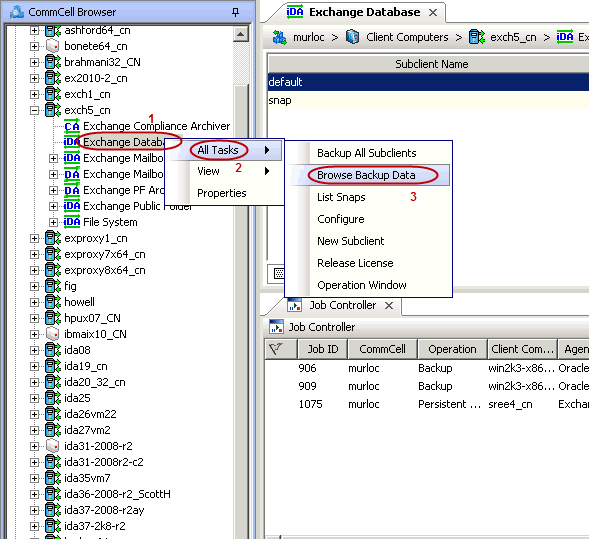Click the Exchange PF Archiver DA icon

coord(72,190)
